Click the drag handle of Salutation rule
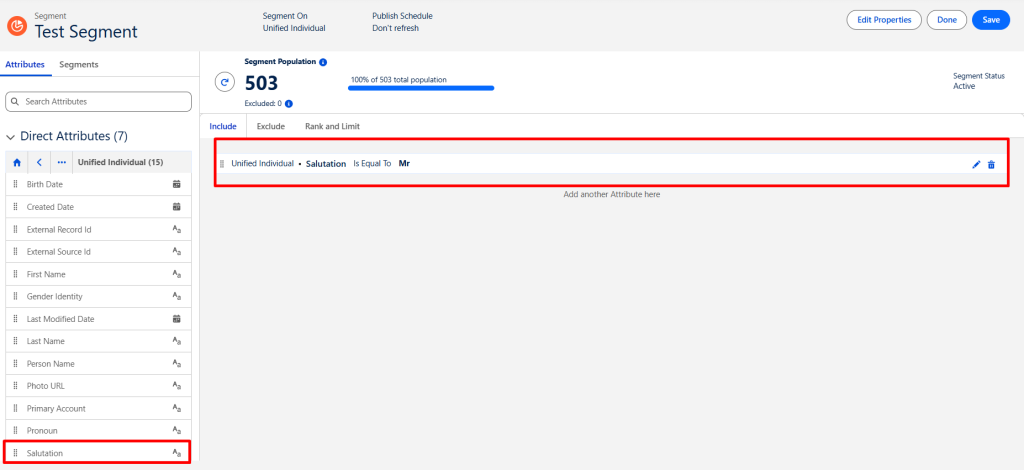 click(222, 164)
